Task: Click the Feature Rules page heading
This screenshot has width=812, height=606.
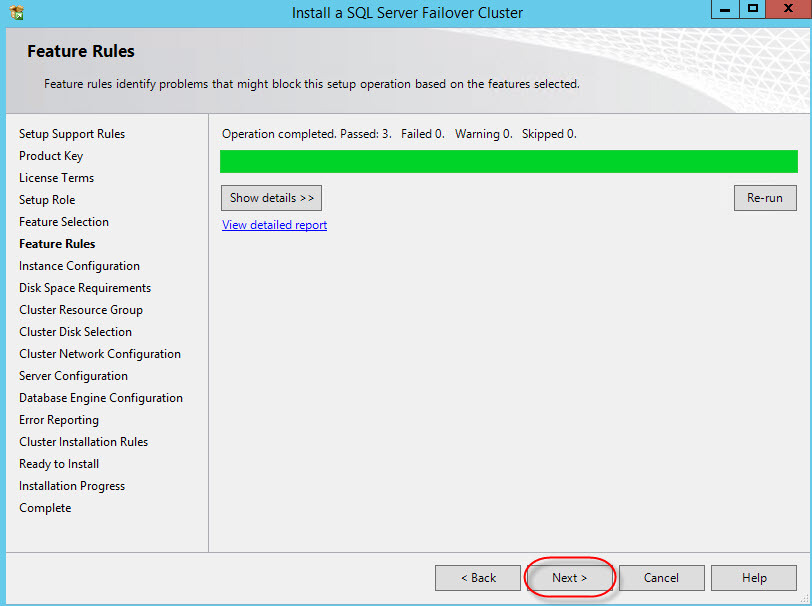Action: click(81, 51)
